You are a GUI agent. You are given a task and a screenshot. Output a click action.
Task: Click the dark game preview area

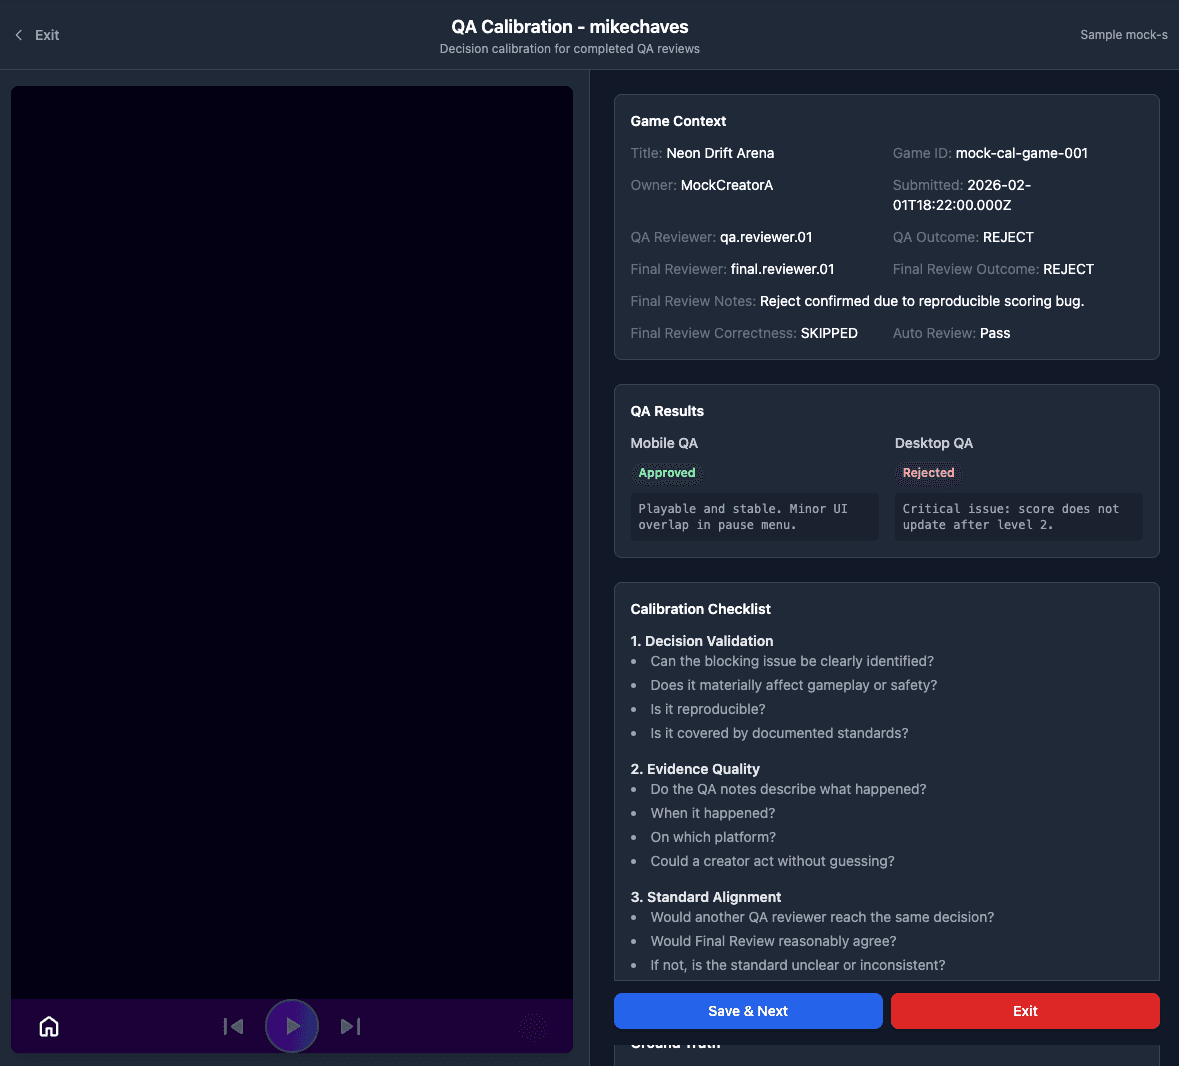[292, 542]
